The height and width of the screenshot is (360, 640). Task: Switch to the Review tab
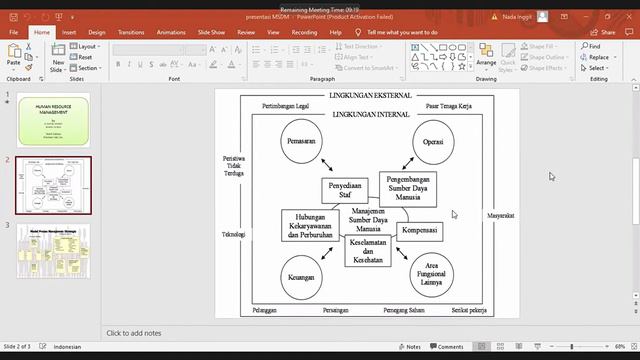click(x=246, y=32)
